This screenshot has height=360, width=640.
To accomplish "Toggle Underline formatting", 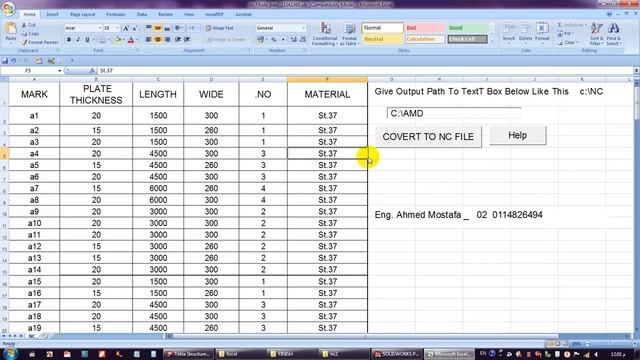I will pos(87,40).
